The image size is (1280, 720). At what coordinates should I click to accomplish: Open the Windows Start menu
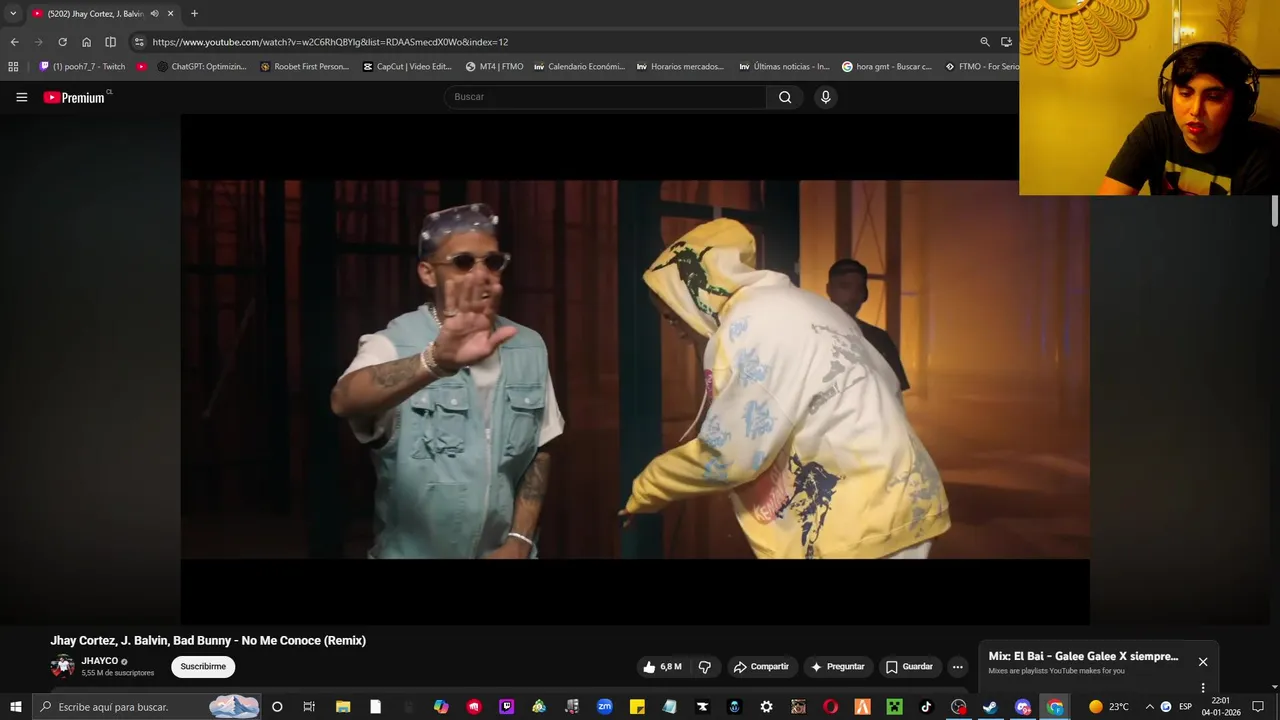15,707
